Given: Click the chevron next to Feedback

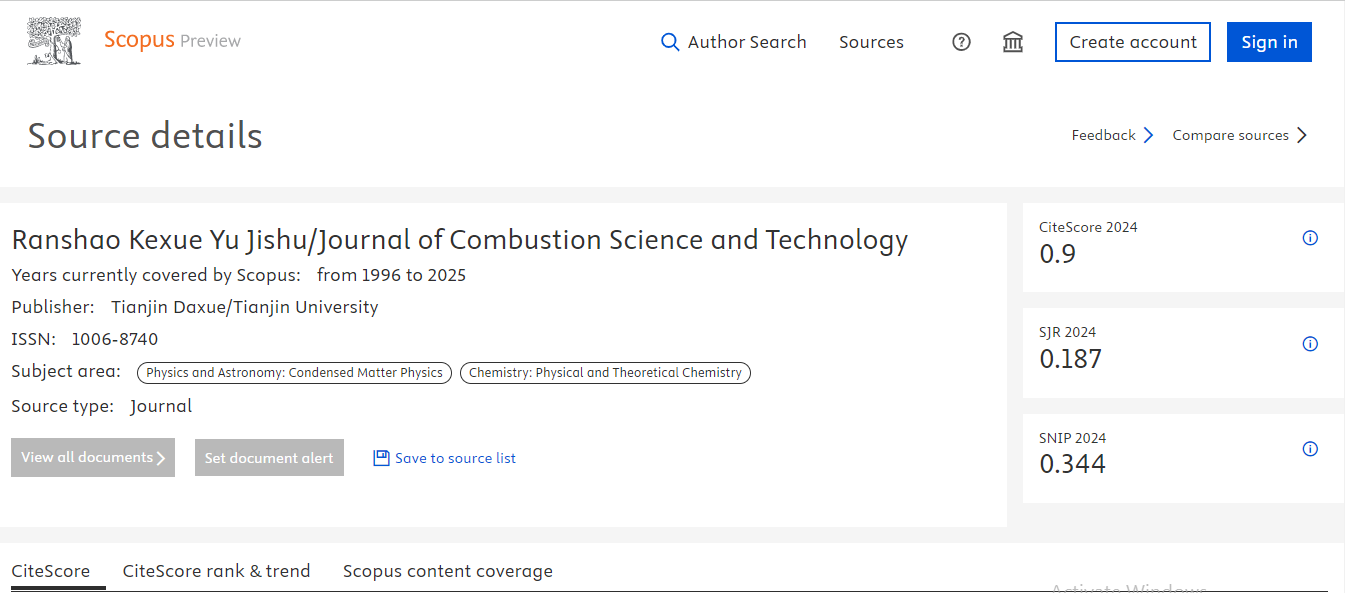Looking at the screenshot, I should coord(1149,135).
